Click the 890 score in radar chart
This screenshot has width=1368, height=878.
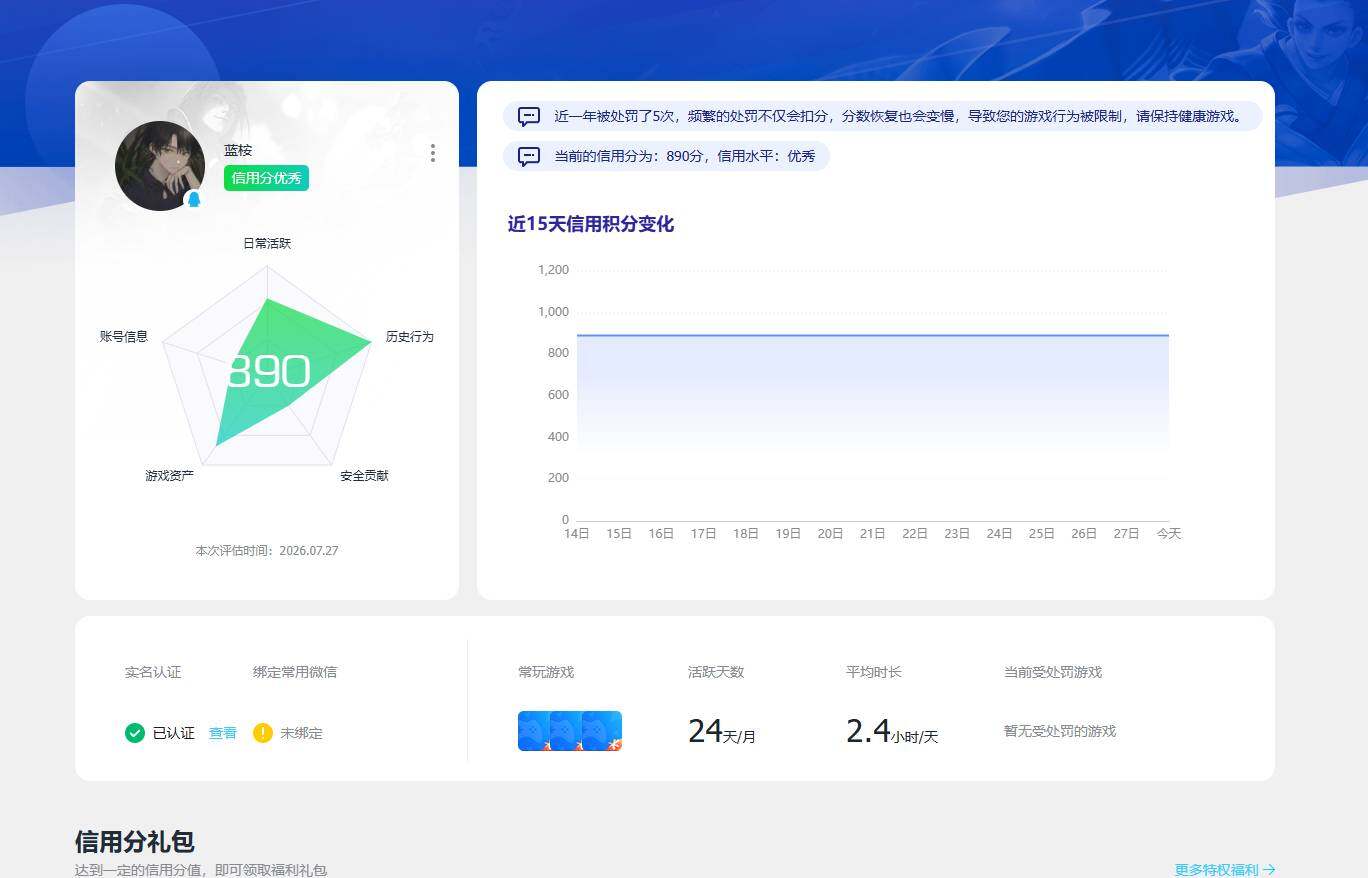pyautogui.click(x=268, y=372)
